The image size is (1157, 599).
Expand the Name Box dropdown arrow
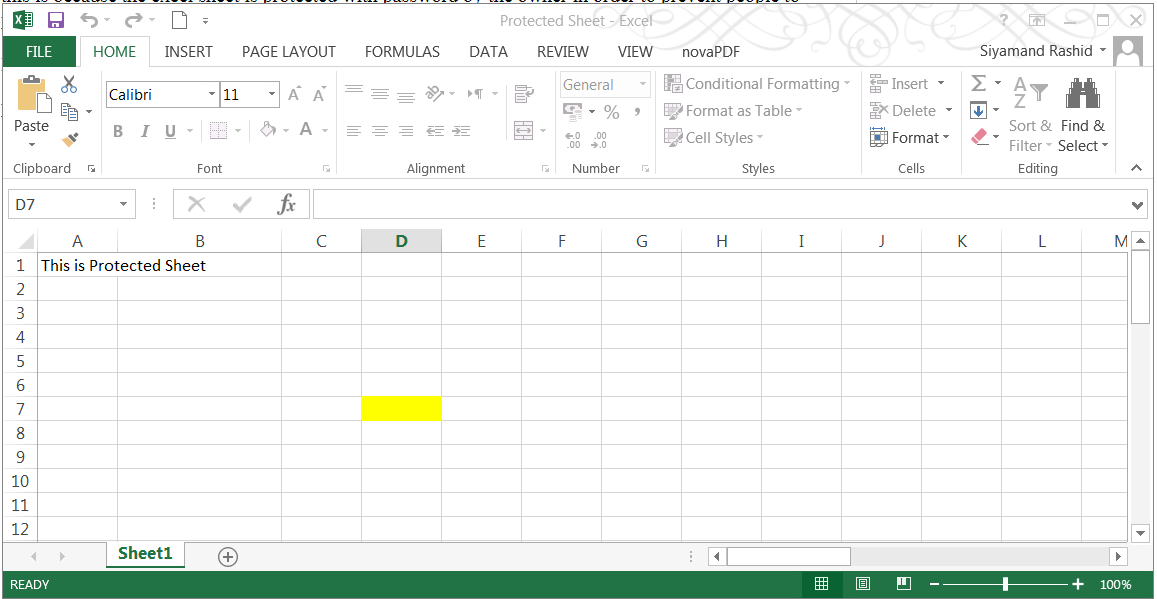pos(123,204)
